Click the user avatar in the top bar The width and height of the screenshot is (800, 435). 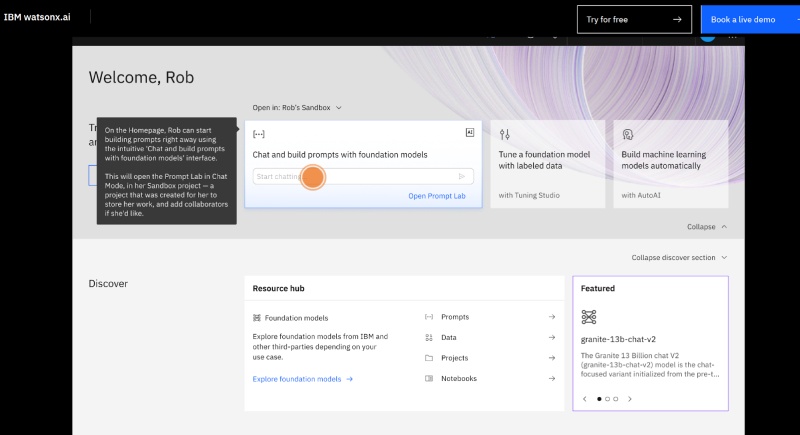pos(708,37)
